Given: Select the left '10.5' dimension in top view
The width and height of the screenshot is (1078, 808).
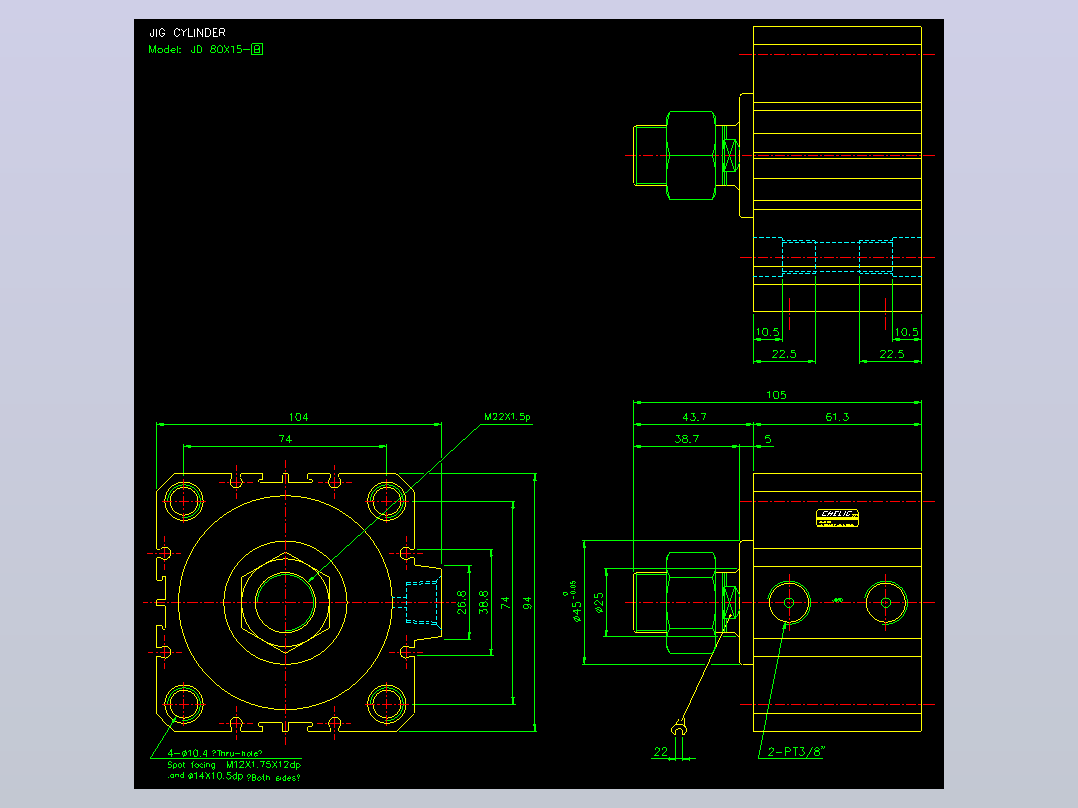Looking at the screenshot, I should click(768, 332).
